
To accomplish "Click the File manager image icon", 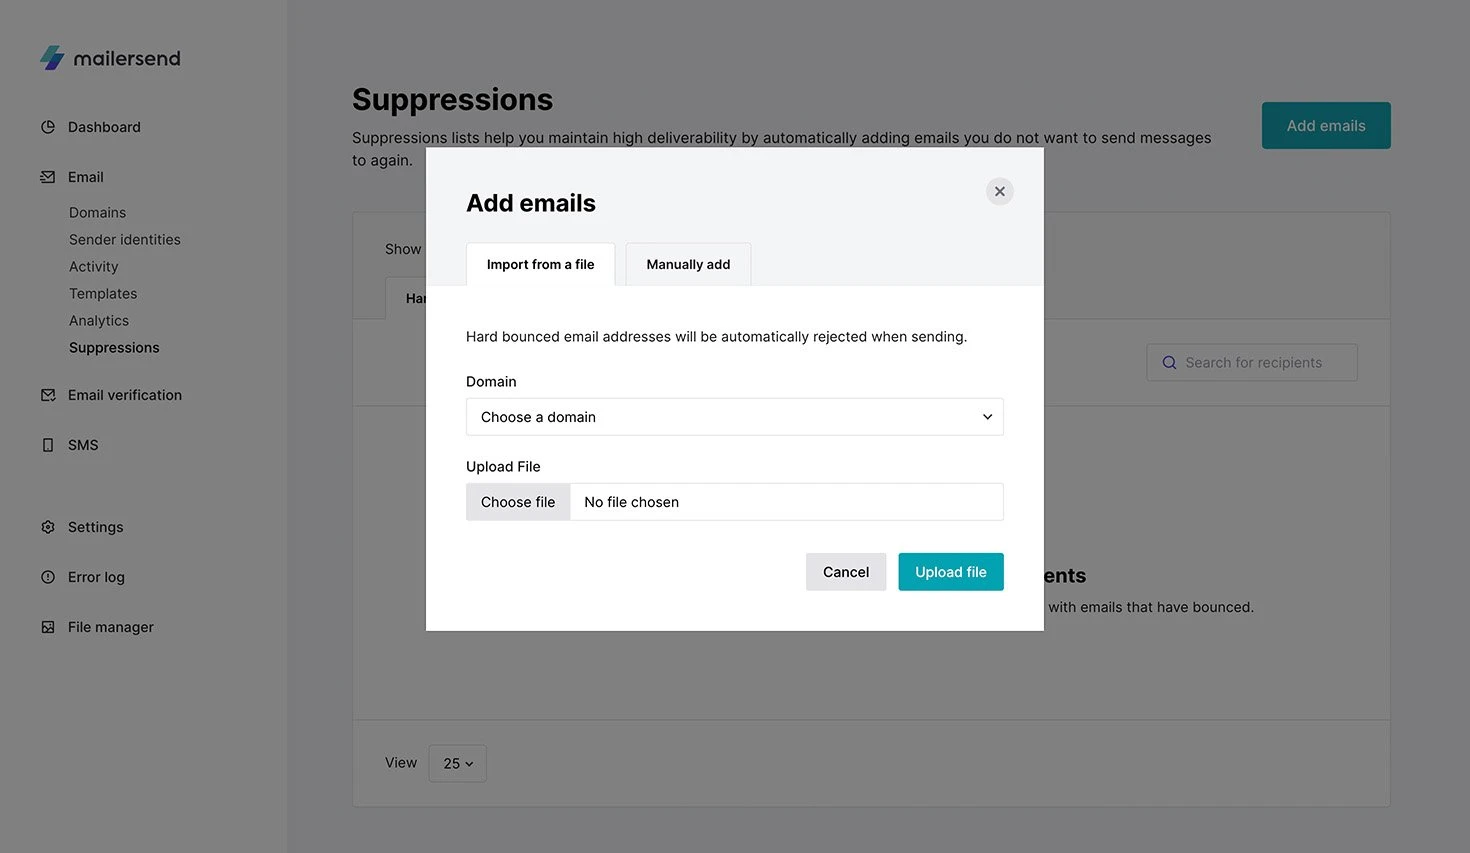I will point(48,627).
